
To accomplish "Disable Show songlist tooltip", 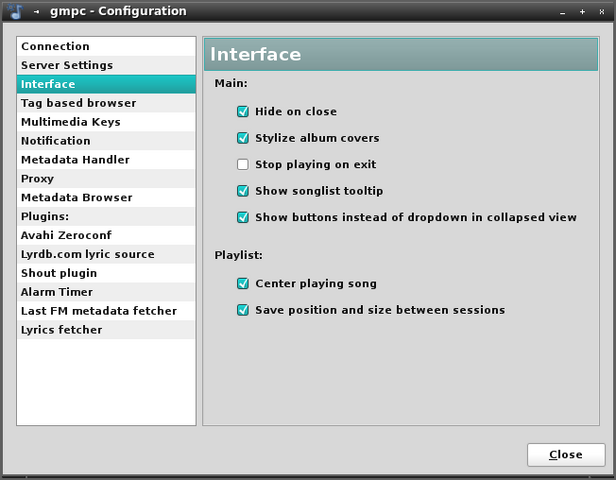I will 243,191.
